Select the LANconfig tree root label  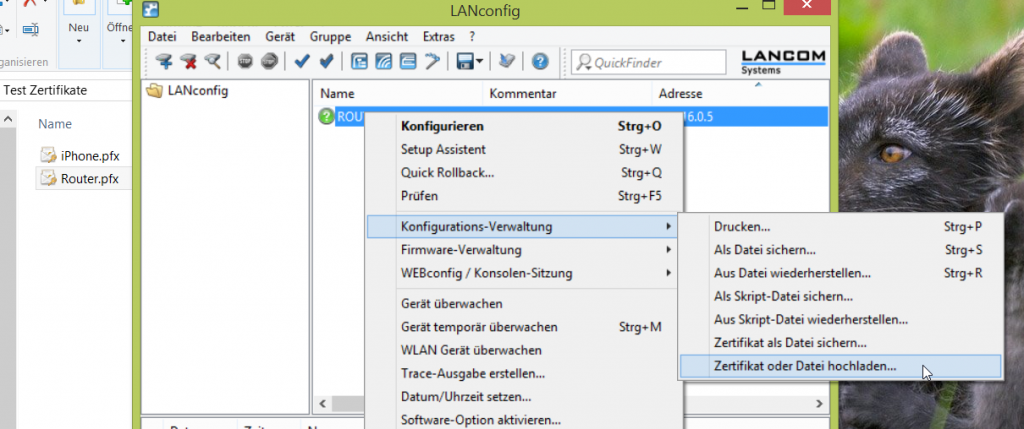[198, 91]
